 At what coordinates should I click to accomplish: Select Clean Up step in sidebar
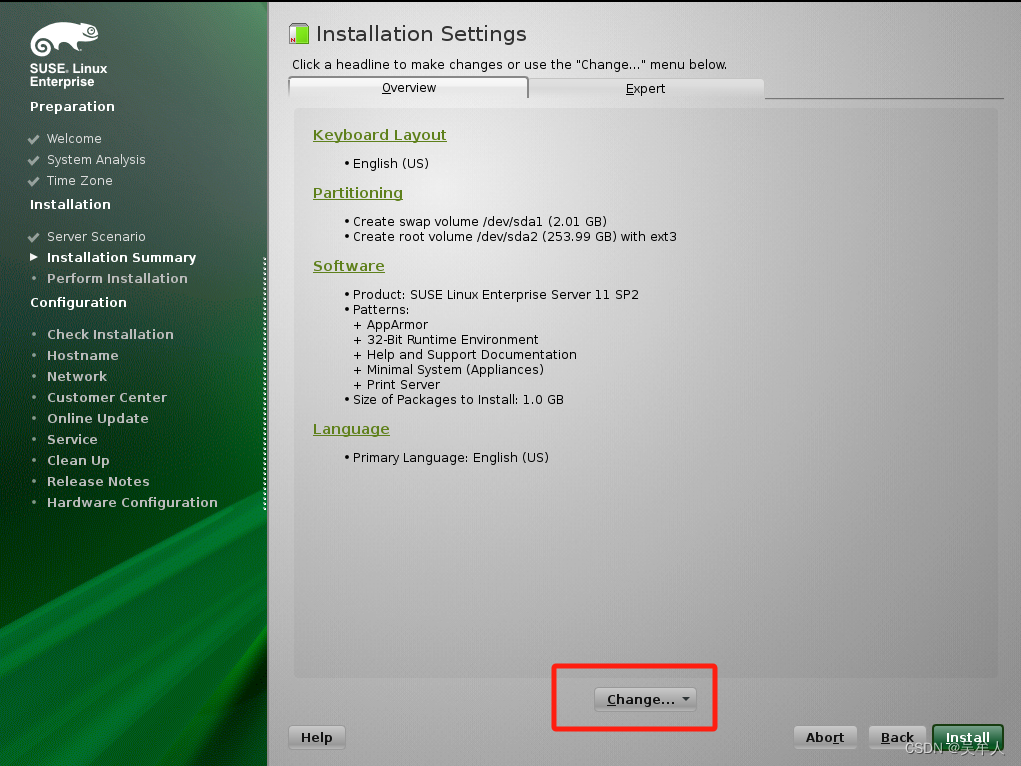[78, 461]
